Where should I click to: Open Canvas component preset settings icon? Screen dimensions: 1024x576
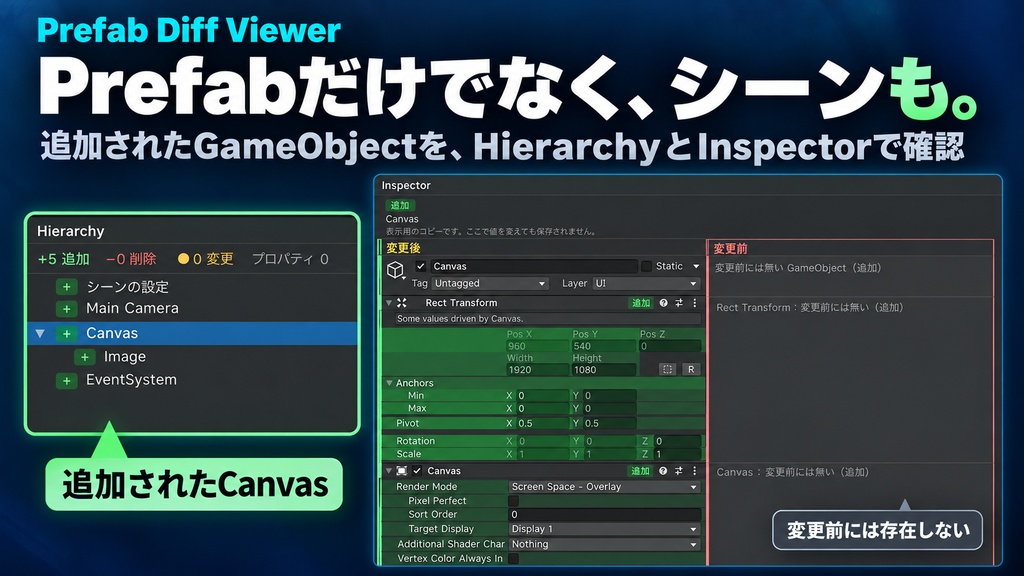679,471
